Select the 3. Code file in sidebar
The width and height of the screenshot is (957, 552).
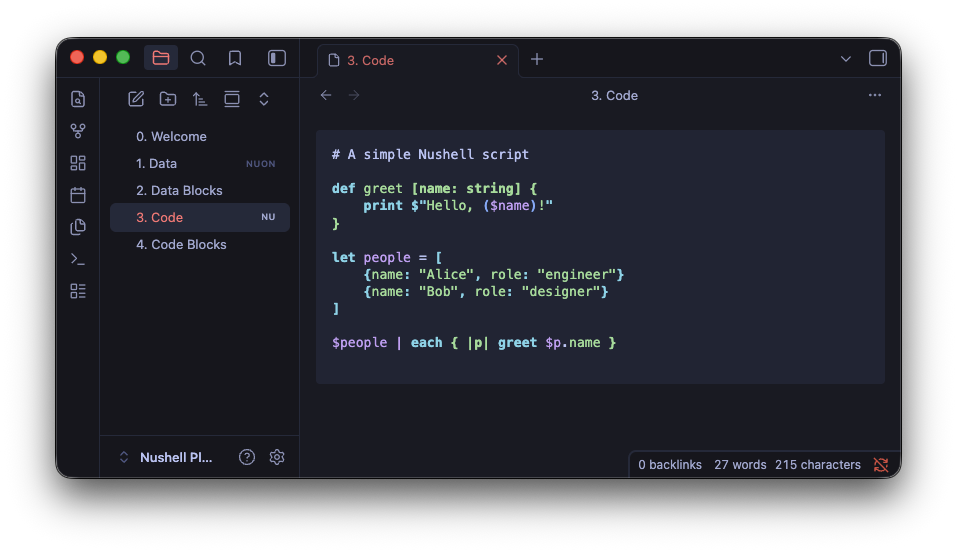coord(200,217)
